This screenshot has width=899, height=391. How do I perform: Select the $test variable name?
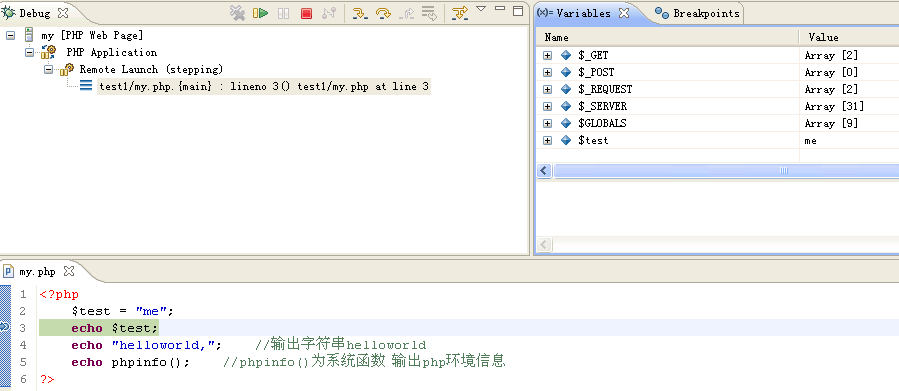click(x=593, y=140)
